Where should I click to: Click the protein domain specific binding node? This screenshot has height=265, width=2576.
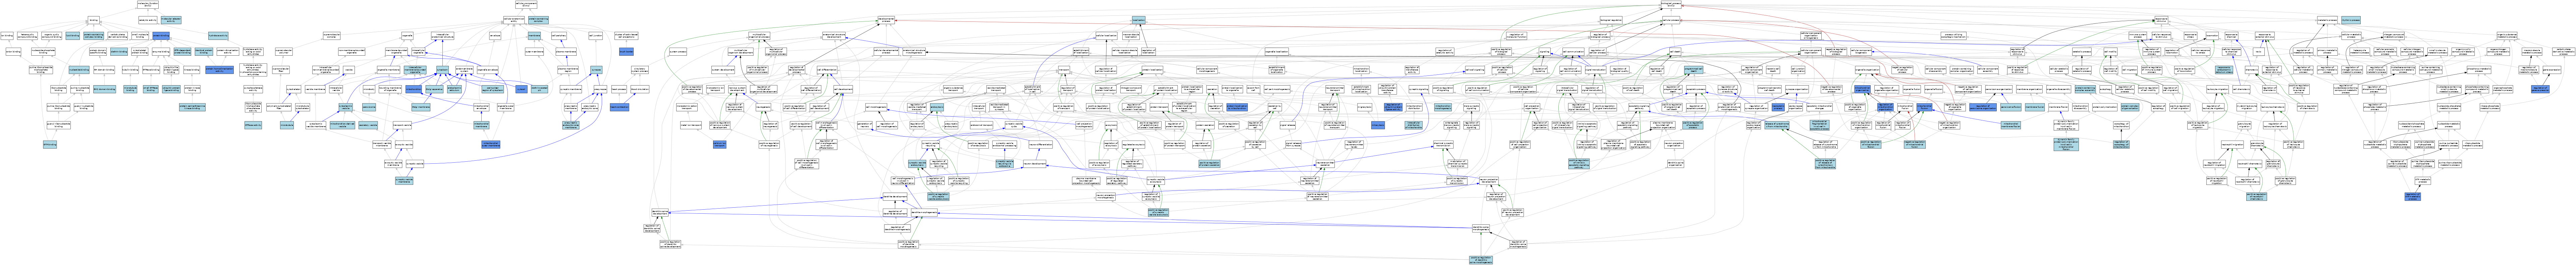coord(98,52)
